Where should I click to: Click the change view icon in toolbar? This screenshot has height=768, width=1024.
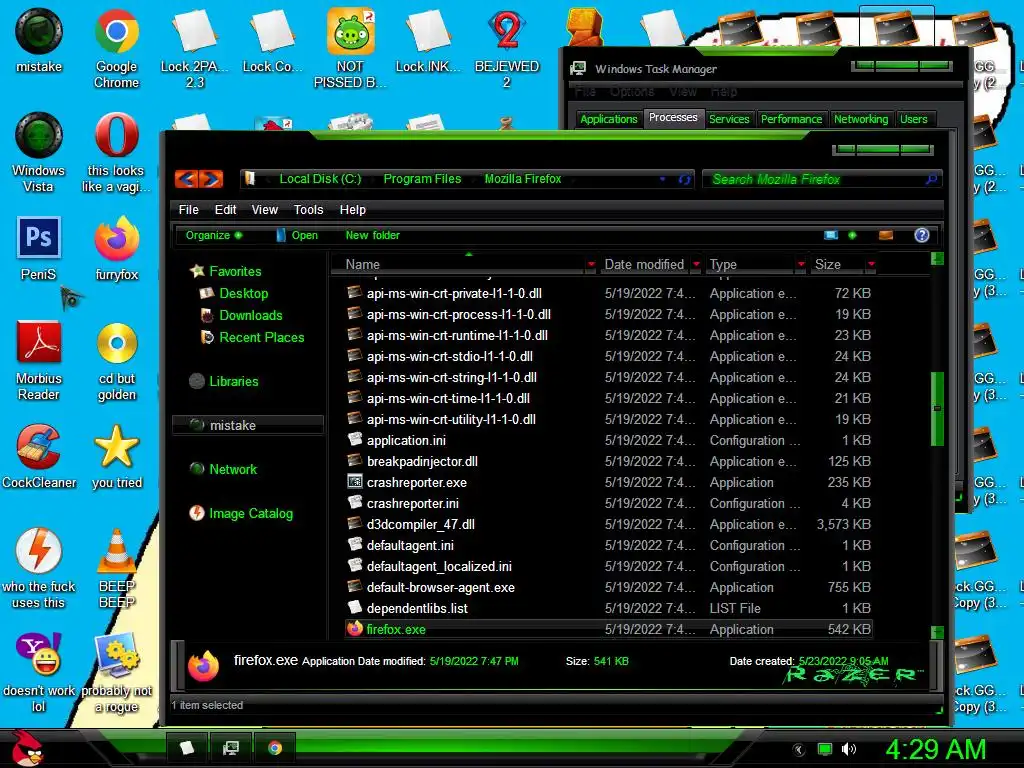831,235
